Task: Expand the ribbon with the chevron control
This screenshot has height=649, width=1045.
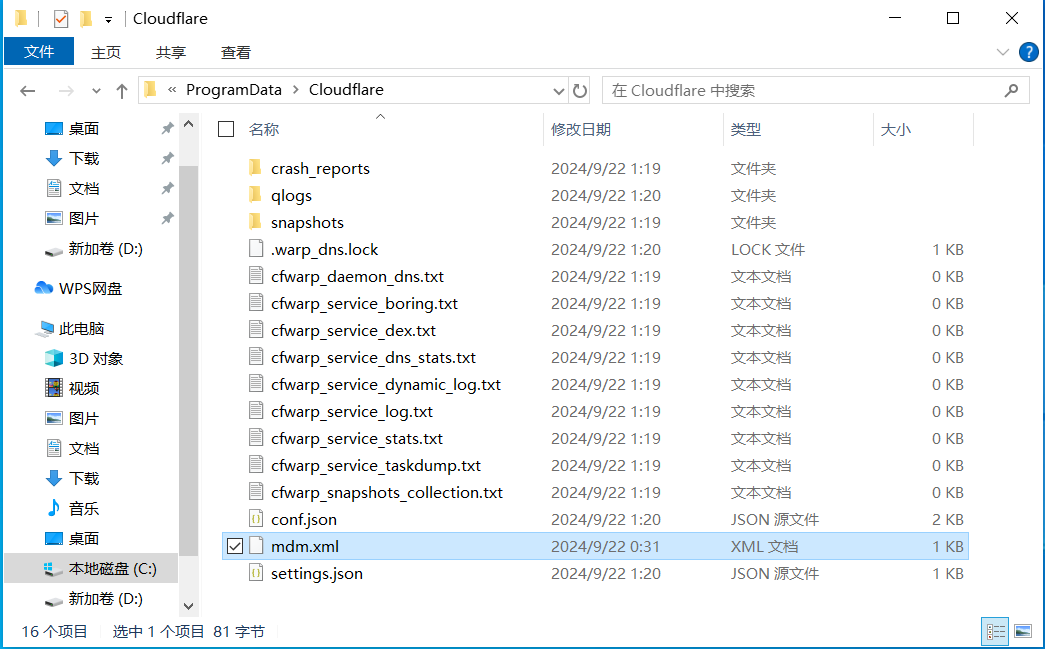Action: pyautogui.click(x=1003, y=52)
